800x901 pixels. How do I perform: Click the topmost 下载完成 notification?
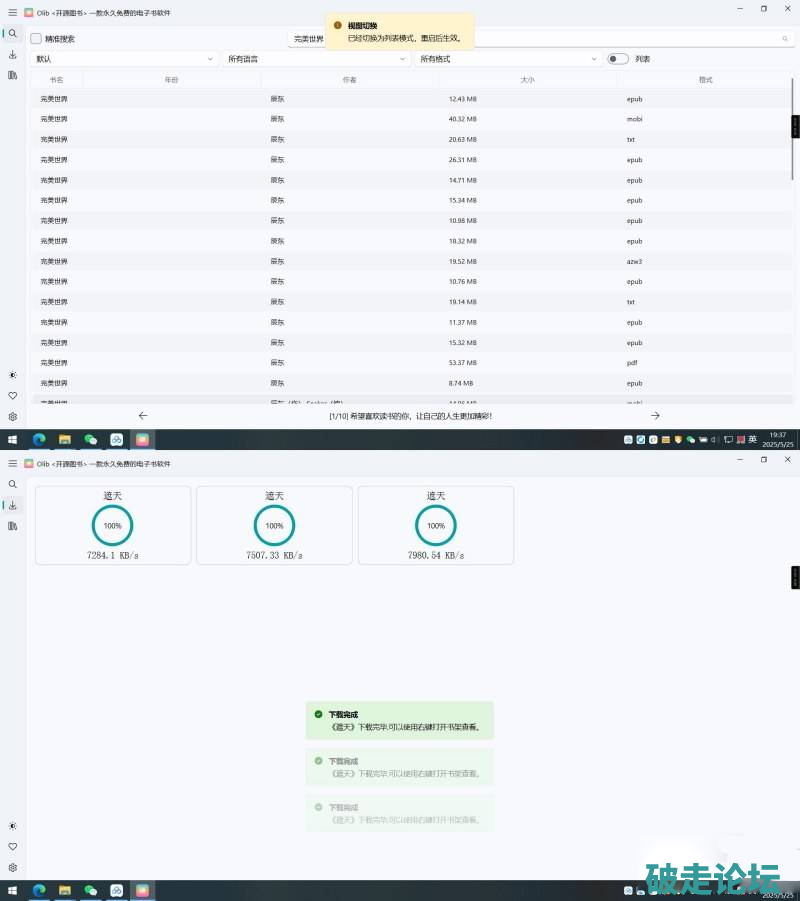[x=399, y=721]
